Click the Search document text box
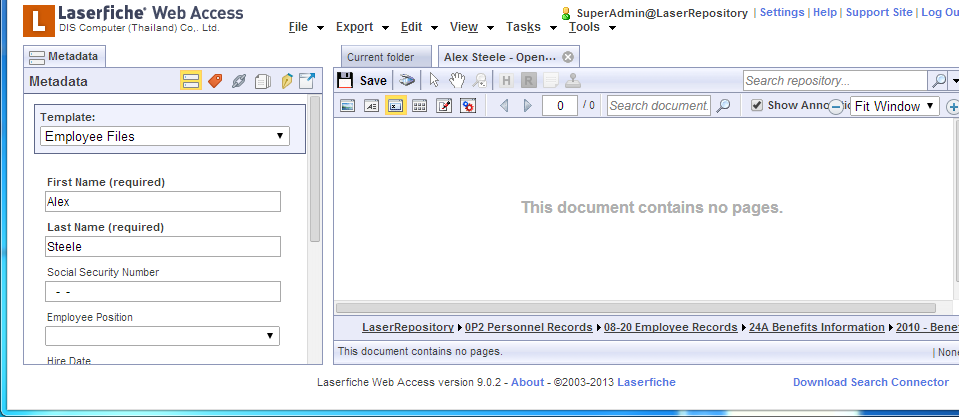The width and height of the screenshot is (959, 417). point(659,106)
